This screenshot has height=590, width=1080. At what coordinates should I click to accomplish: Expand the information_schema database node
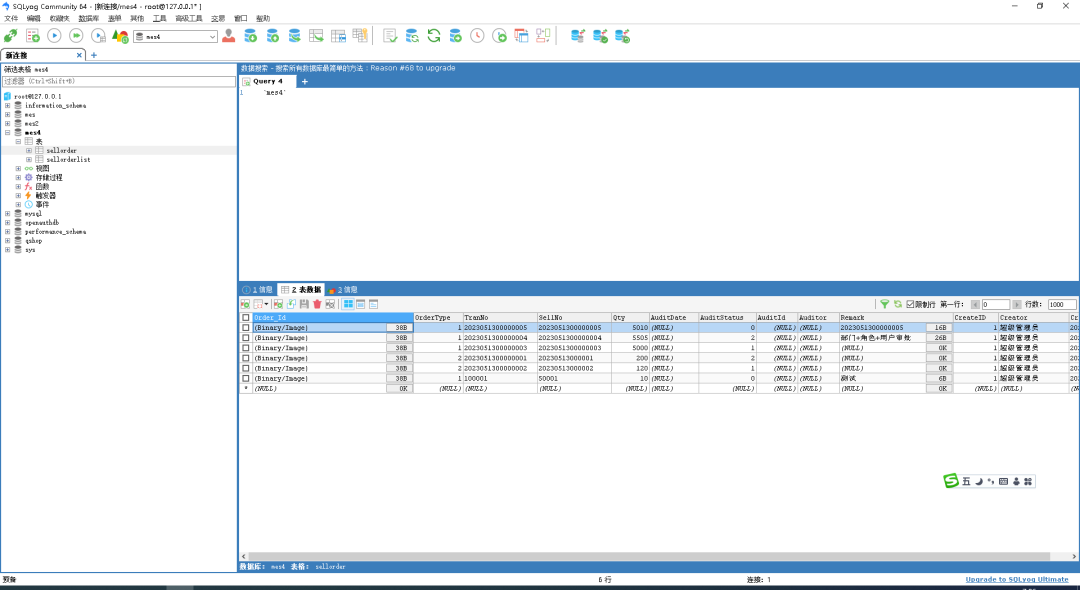tap(7, 105)
